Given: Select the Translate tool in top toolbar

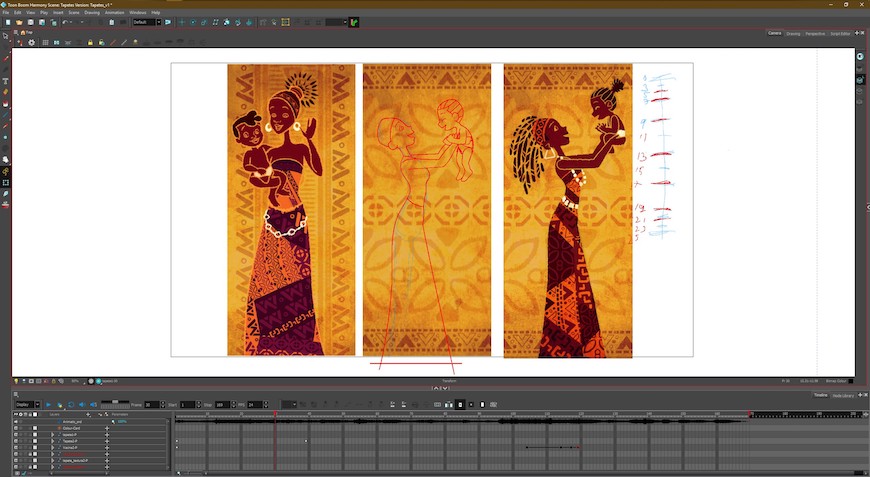Looking at the screenshot, I should 181,22.
